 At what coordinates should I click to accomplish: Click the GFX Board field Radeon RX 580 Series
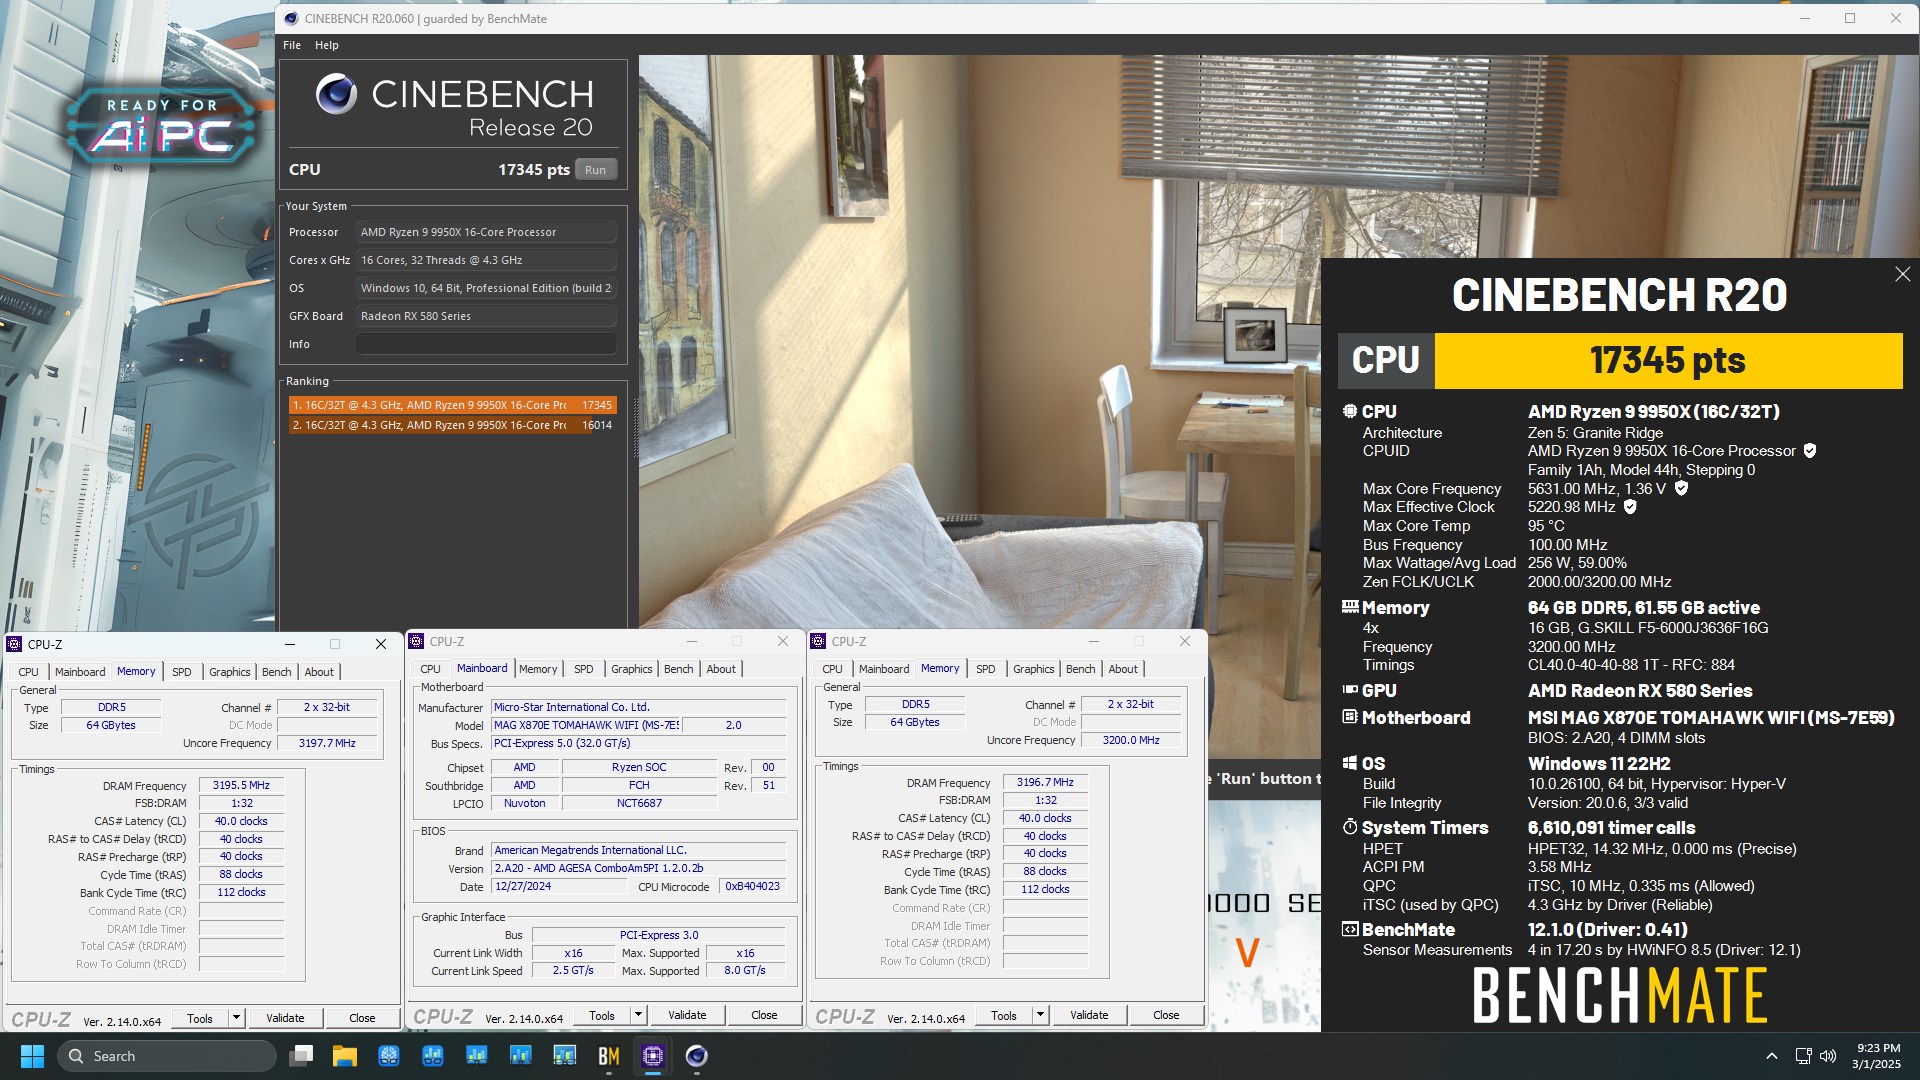(486, 316)
